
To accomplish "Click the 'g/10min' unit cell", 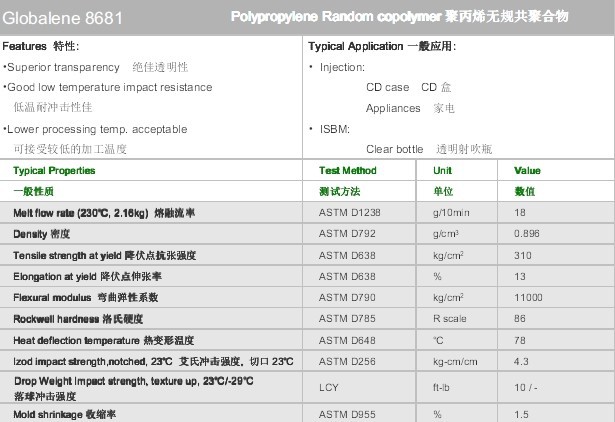I will pyautogui.click(x=451, y=213).
